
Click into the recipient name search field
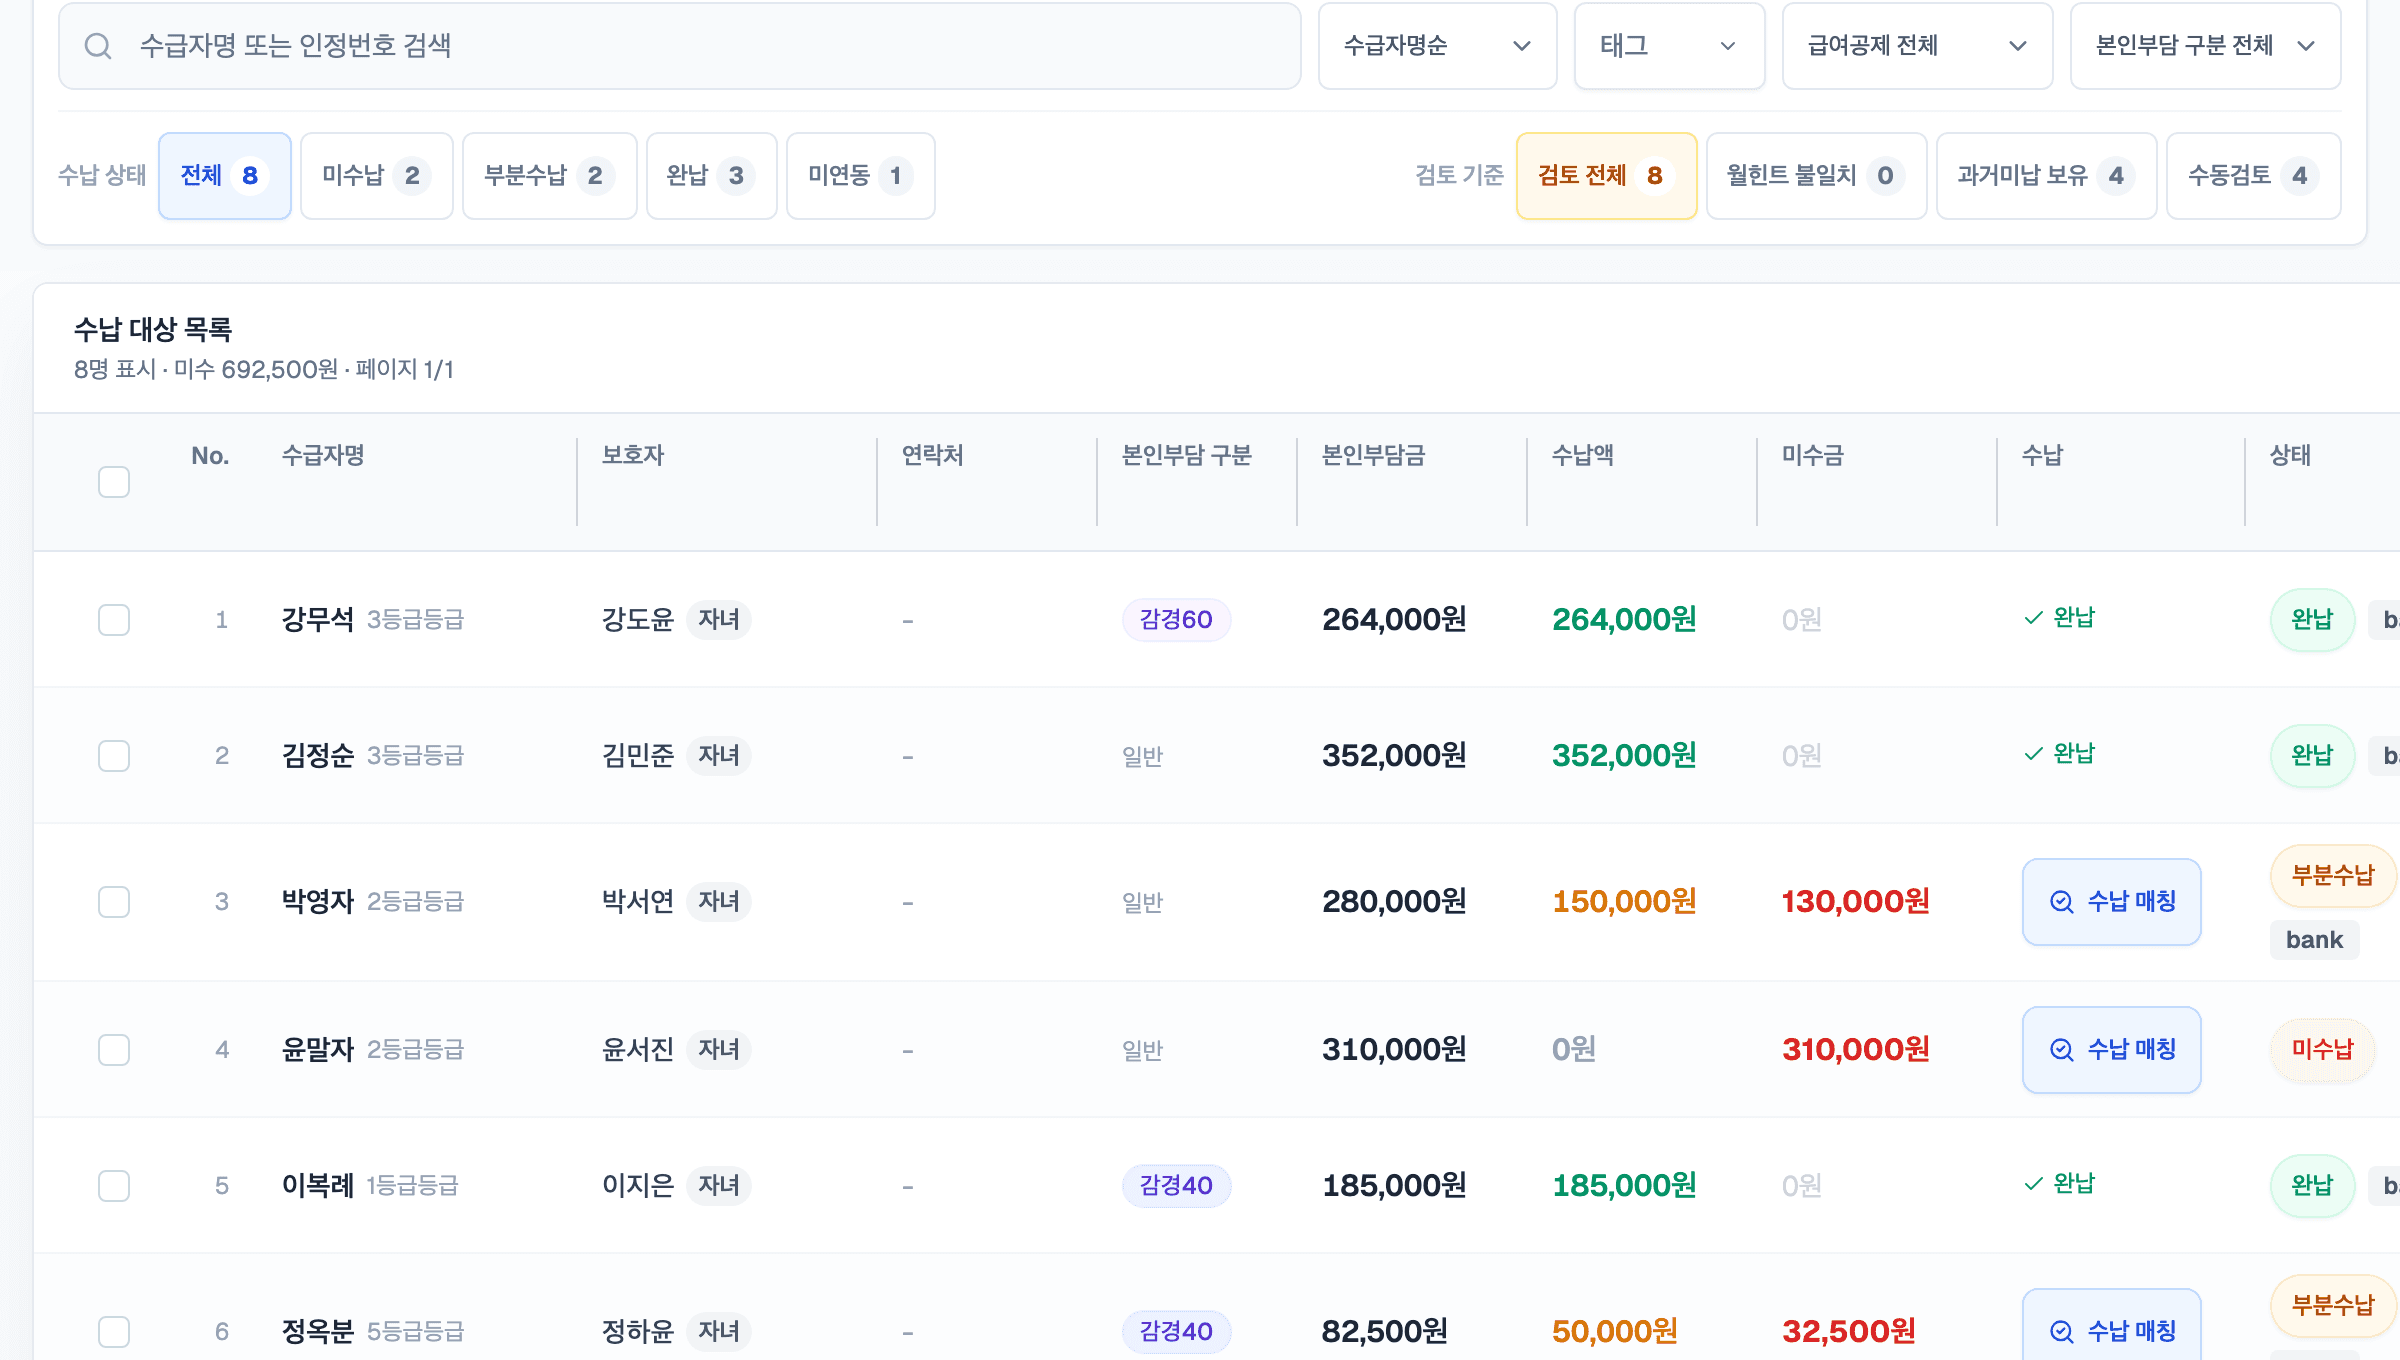[680, 46]
